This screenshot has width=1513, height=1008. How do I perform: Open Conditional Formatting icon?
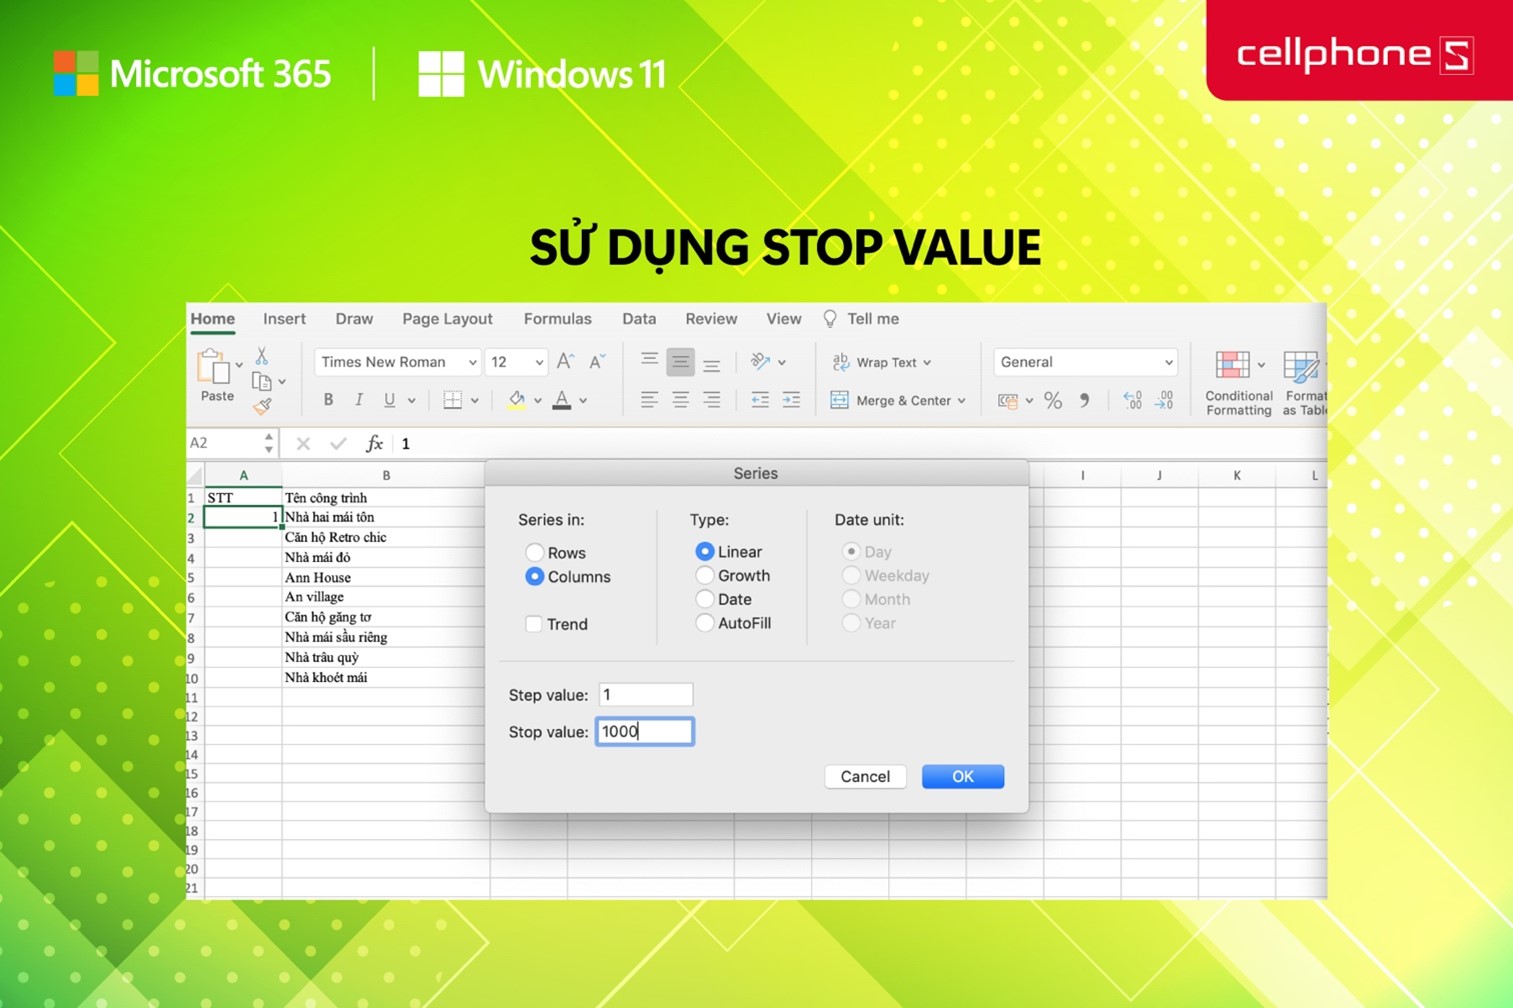pos(1232,365)
